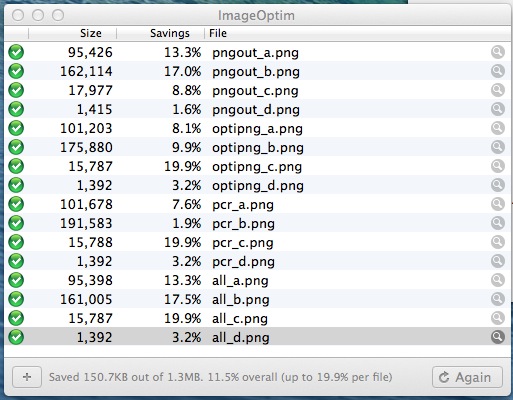Click size value 191,583

86,223
